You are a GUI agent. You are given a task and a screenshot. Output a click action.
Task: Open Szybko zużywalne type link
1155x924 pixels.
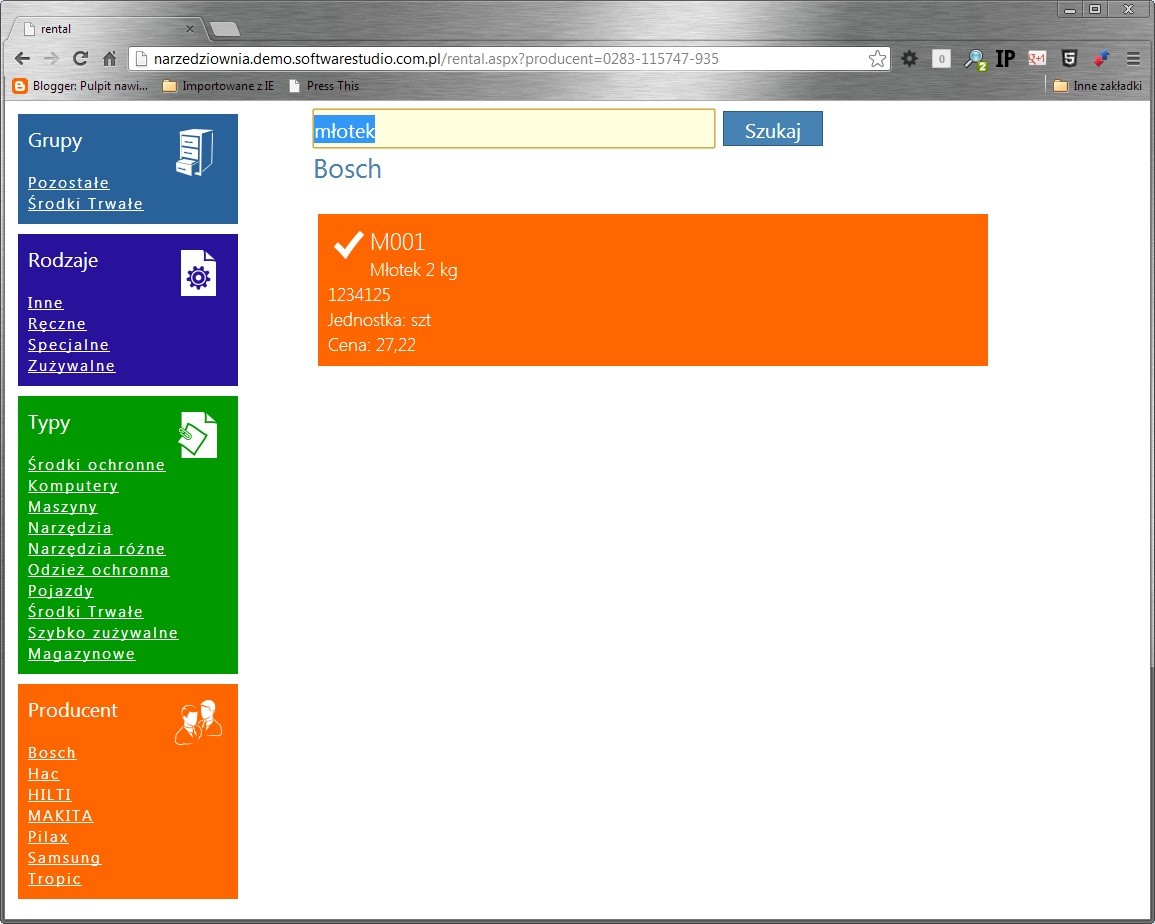pyautogui.click(x=103, y=633)
